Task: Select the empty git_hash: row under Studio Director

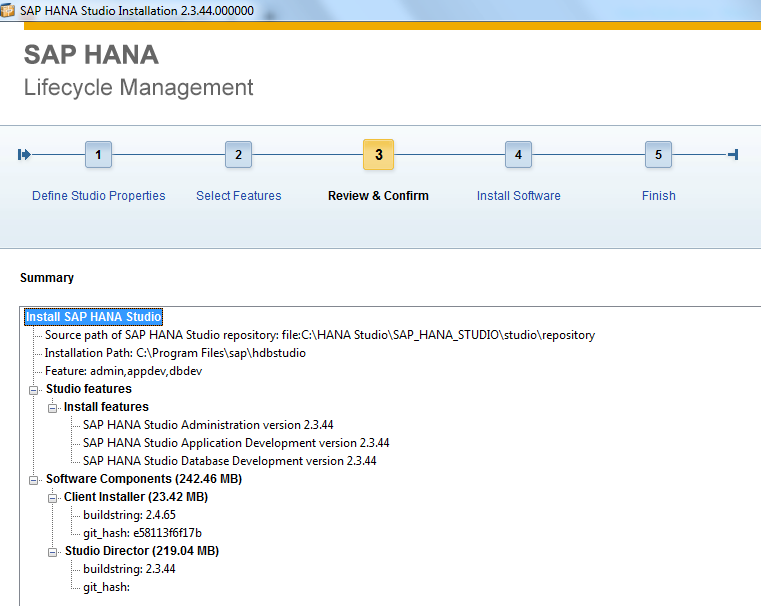Action: pyautogui.click(x=106, y=587)
